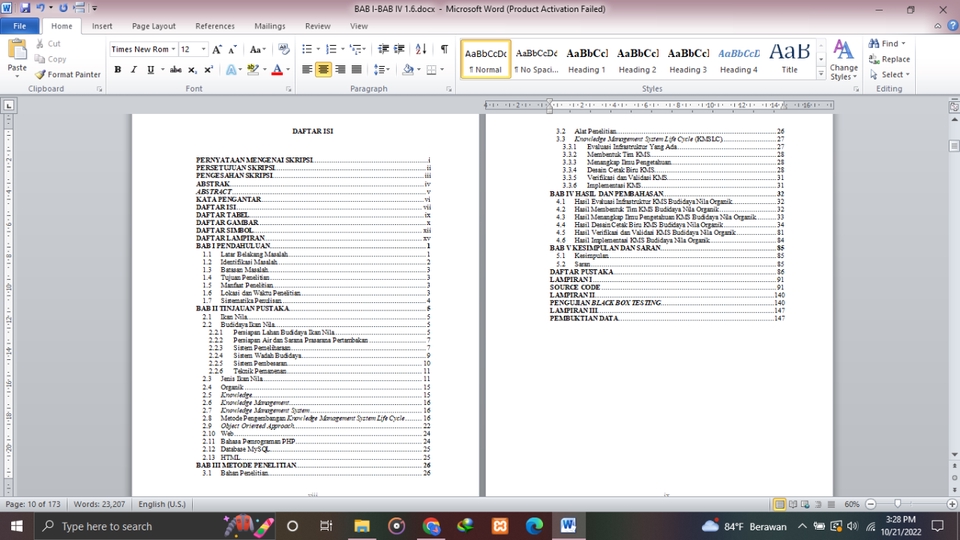Open the Font dialog launcher
The width and height of the screenshot is (960, 540).
tap(288, 89)
